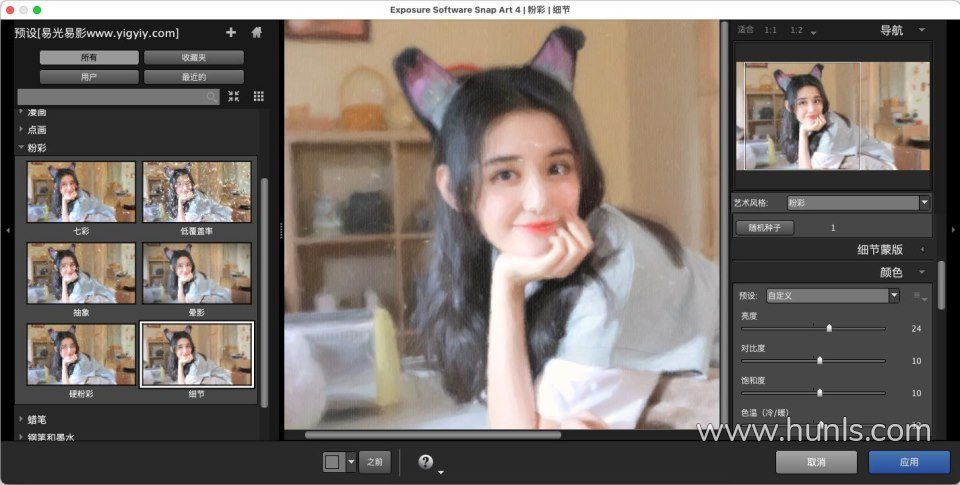Click the presets list vertical scrollbar
Viewport: 960px width, 485px height.
coord(264,292)
